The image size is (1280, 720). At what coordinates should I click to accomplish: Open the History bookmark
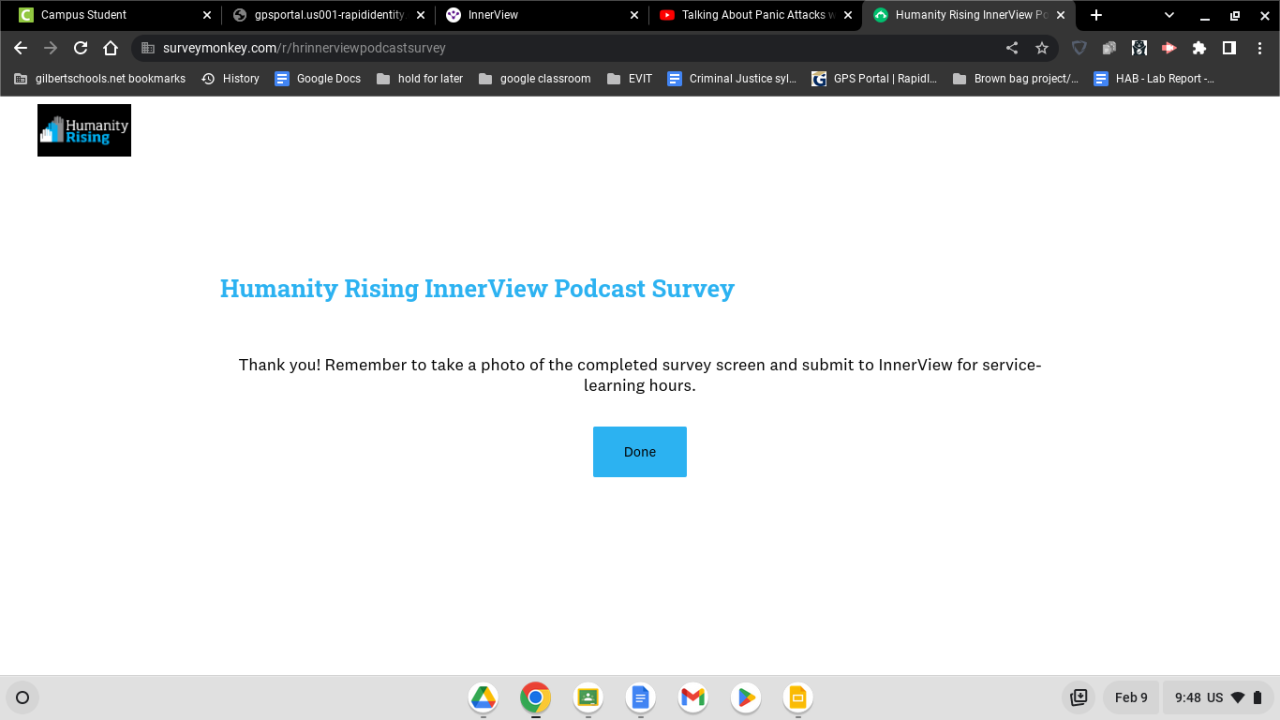(x=230, y=79)
